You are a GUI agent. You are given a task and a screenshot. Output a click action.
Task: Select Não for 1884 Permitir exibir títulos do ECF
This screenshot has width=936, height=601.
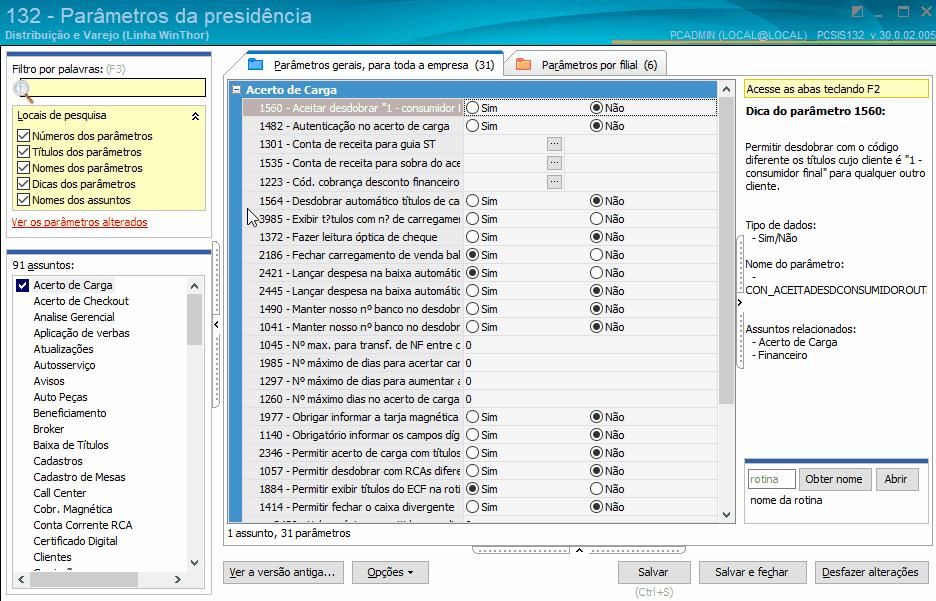[596, 489]
